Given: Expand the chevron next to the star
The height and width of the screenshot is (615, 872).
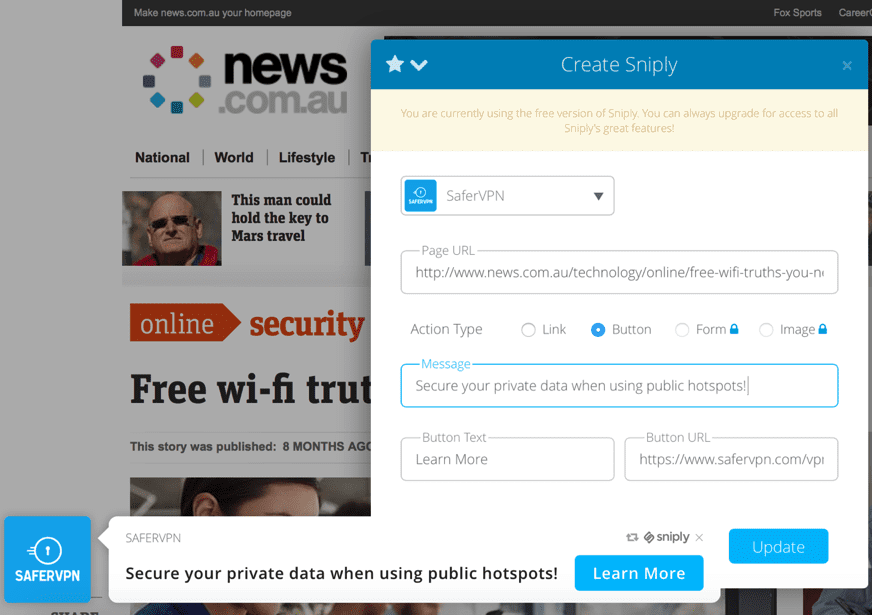Looking at the screenshot, I should coord(419,65).
